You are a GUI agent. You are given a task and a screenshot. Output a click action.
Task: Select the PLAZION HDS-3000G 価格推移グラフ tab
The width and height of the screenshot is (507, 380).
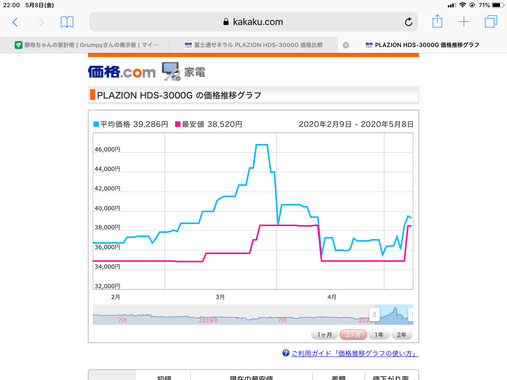[422, 45]
